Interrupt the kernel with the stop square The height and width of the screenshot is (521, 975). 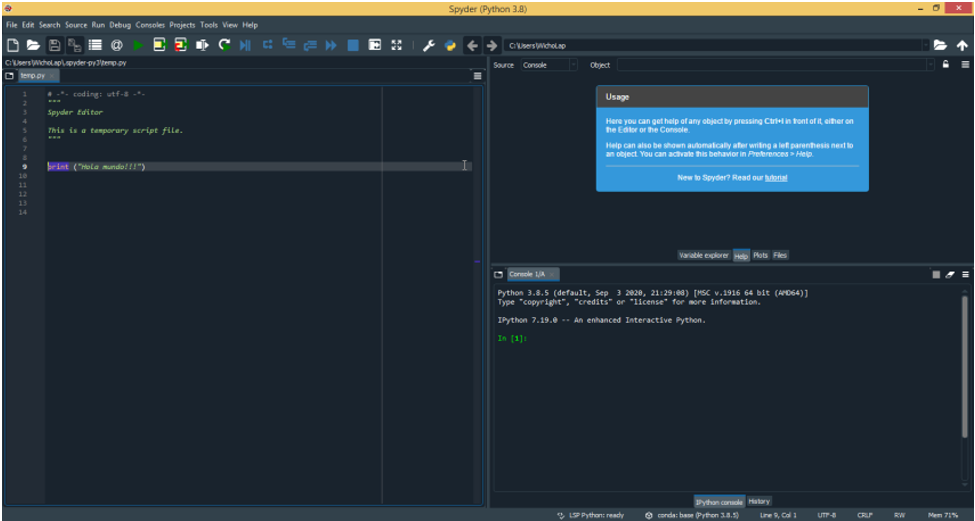pos(936,274)
